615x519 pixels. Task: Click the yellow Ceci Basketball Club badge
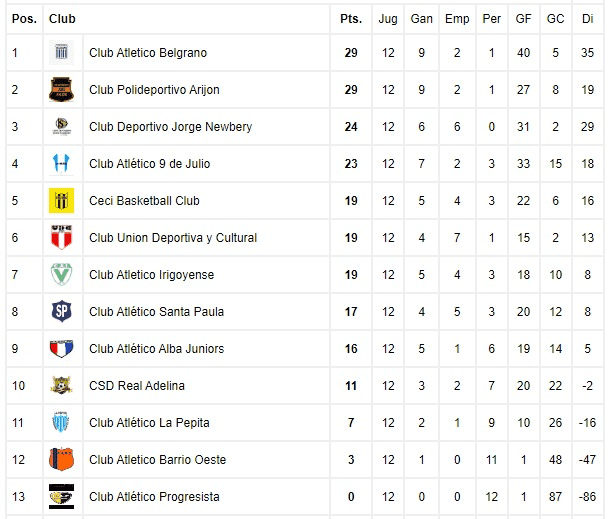pos(62,200)
